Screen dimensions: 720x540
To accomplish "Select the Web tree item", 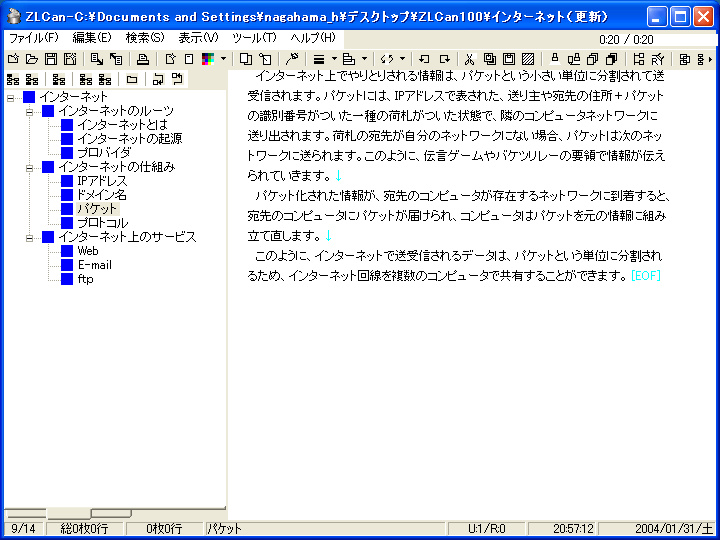I will tap(88, 251).
